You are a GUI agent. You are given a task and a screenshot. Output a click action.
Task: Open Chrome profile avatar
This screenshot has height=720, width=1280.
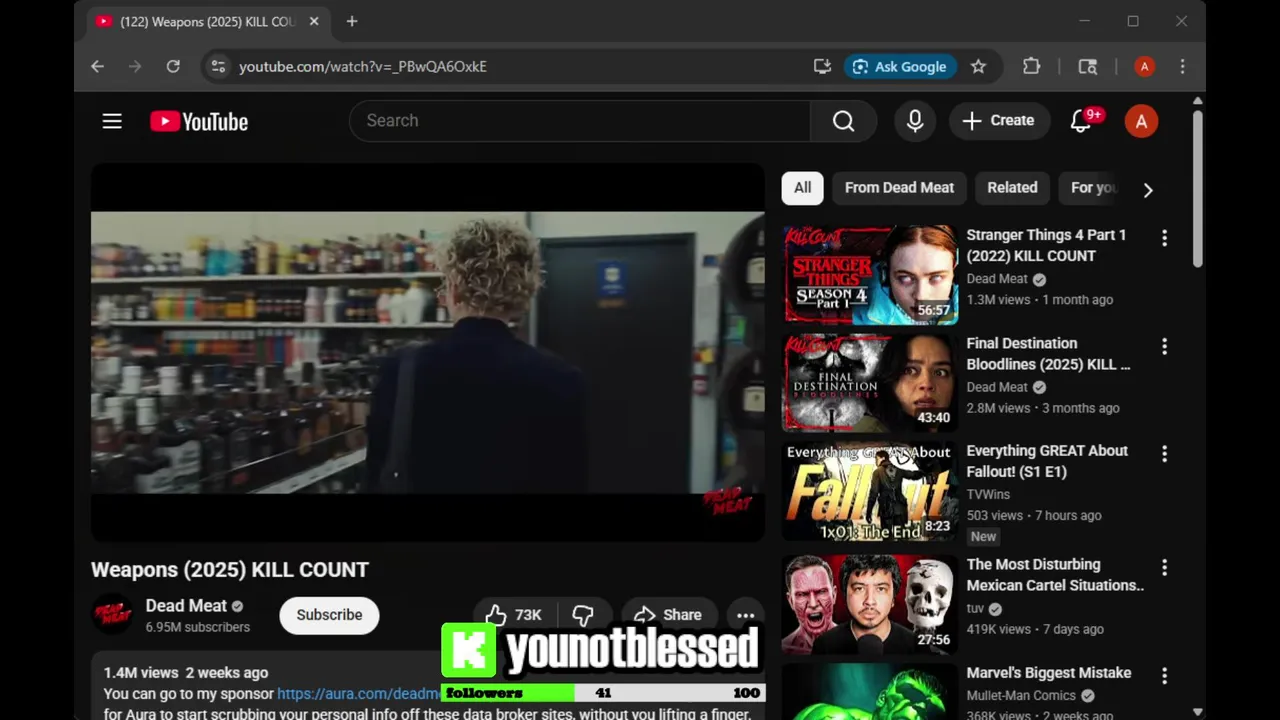click(x=1144, y=66)
